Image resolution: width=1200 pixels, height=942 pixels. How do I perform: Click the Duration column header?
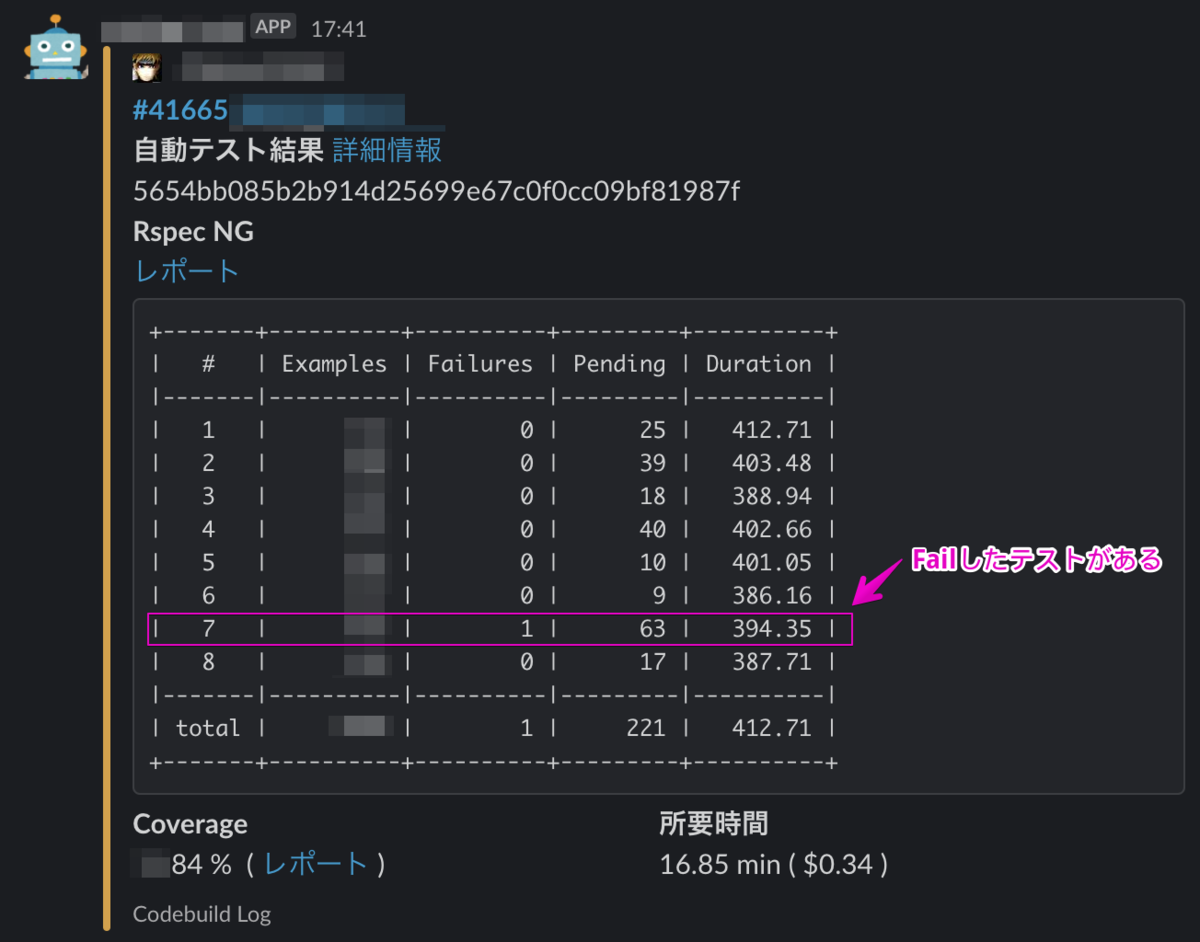coord(758,364)
